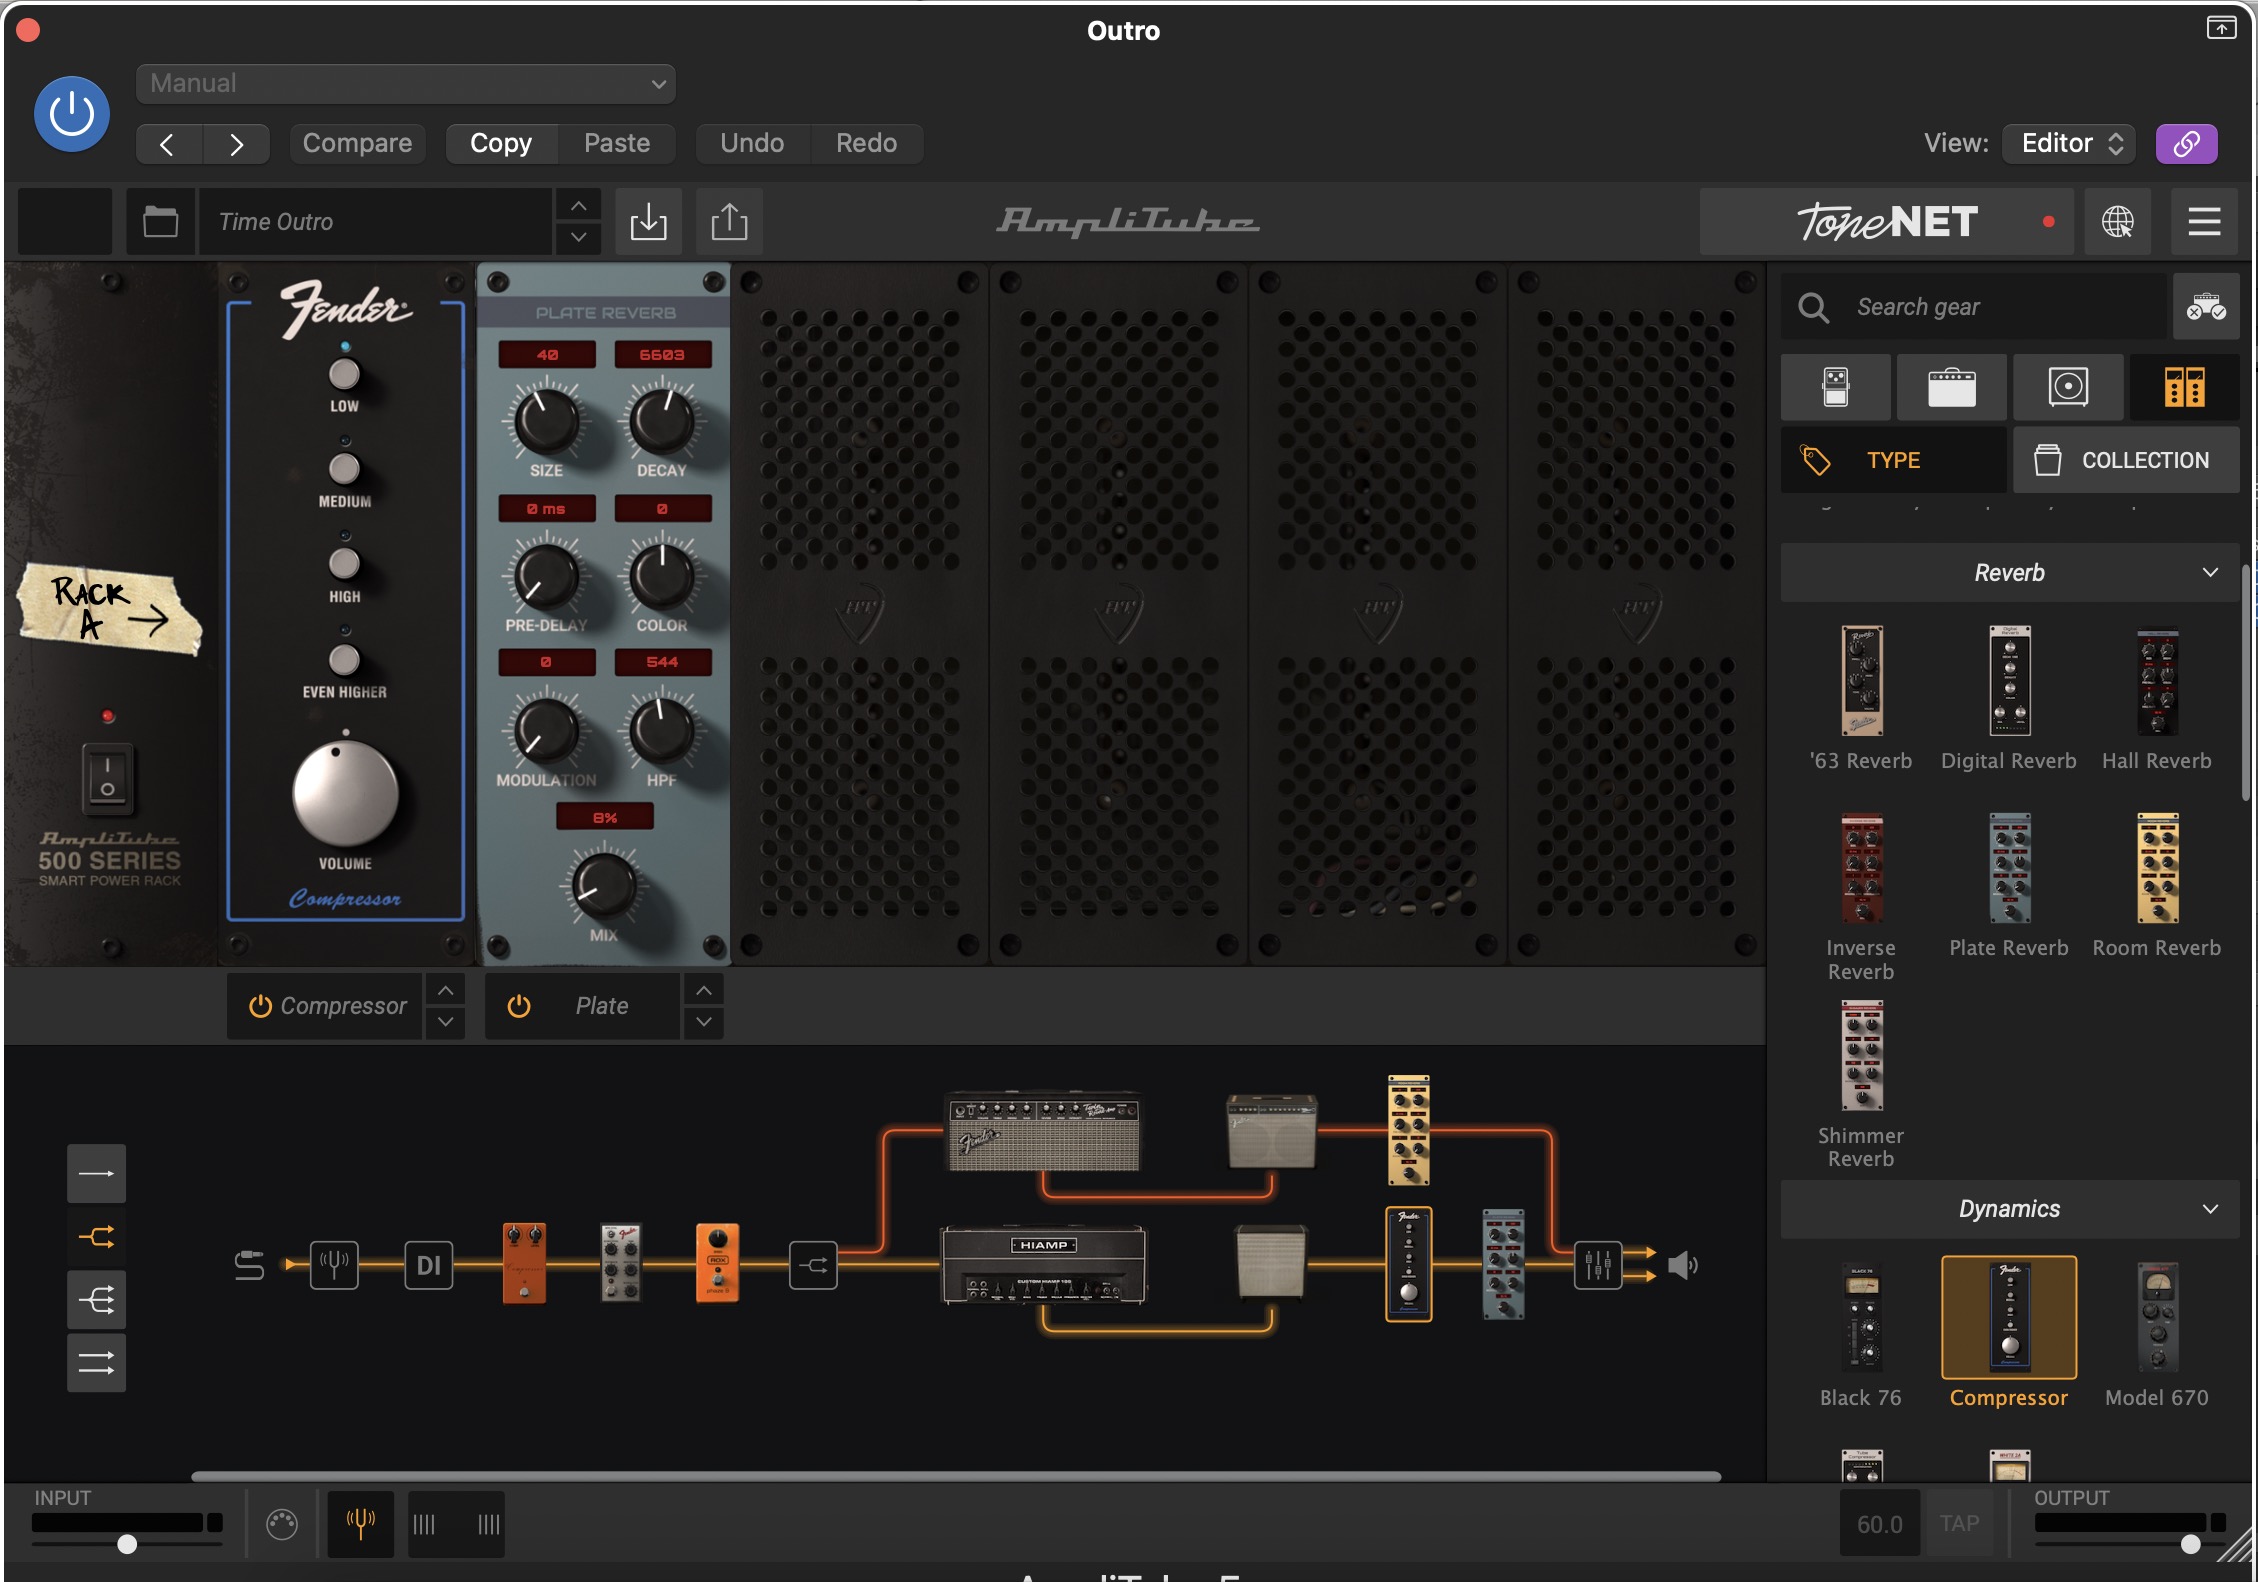2258x1582 pixels.
Task: Toggle the tuner button in bottom bar
Action: 360,1524
